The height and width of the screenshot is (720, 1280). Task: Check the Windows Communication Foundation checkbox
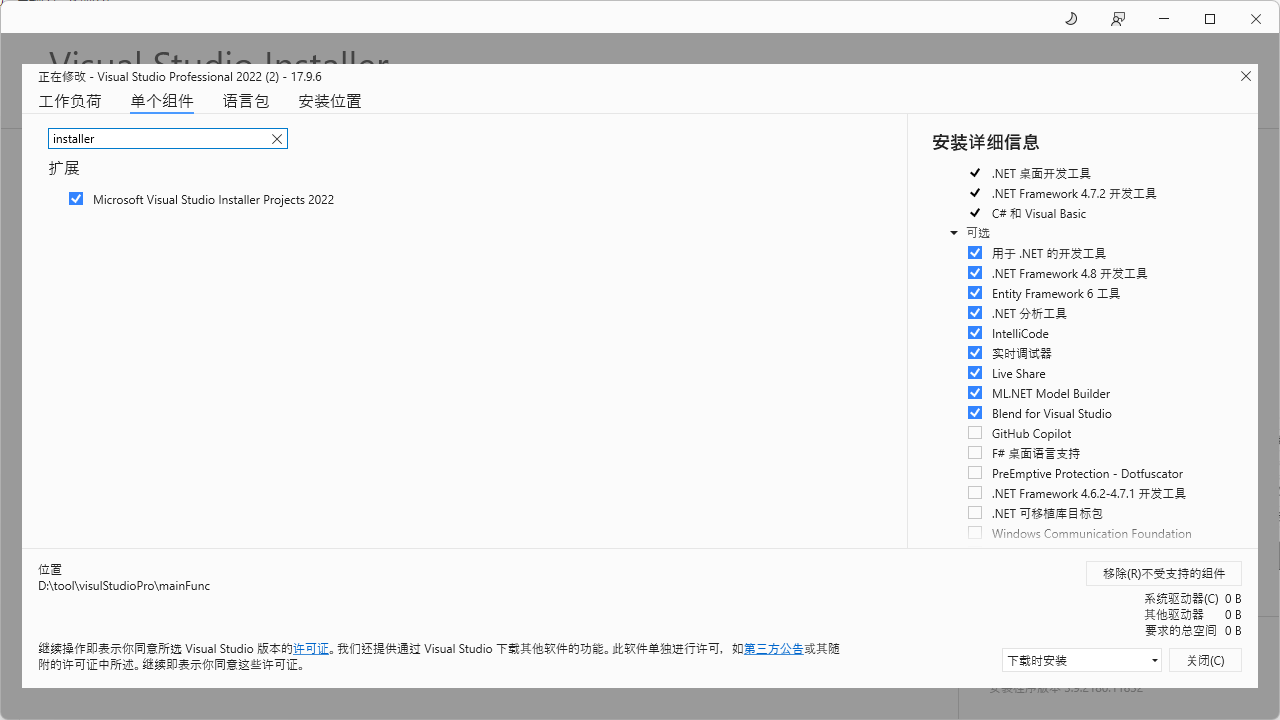point(975,533)
